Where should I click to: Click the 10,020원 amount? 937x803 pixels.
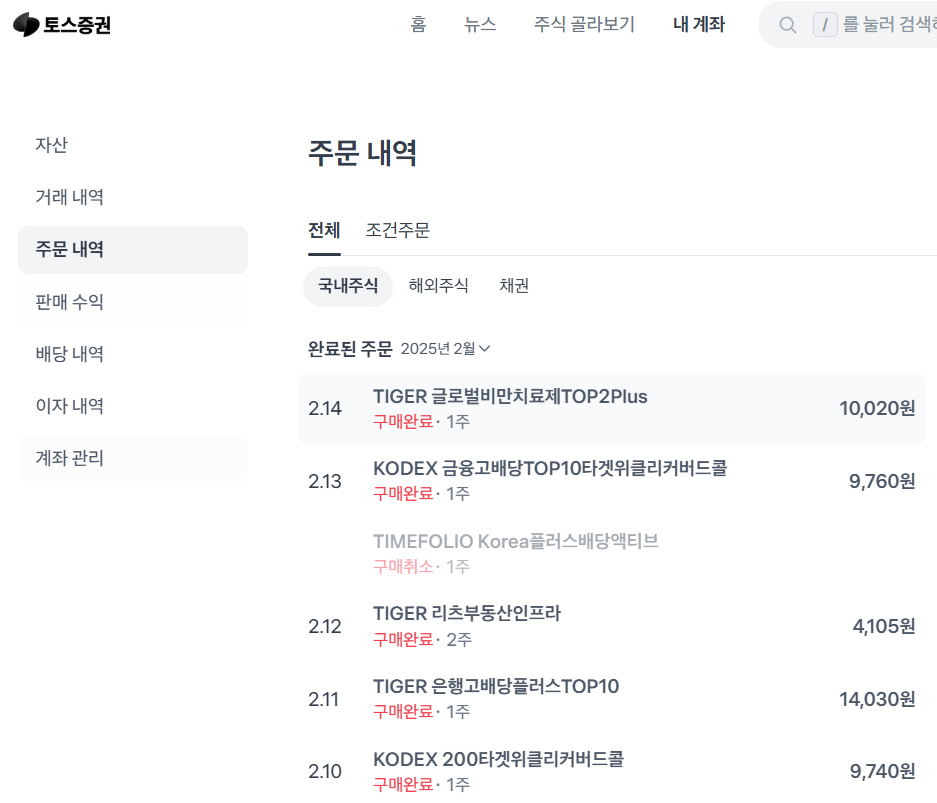coord(877,409)
